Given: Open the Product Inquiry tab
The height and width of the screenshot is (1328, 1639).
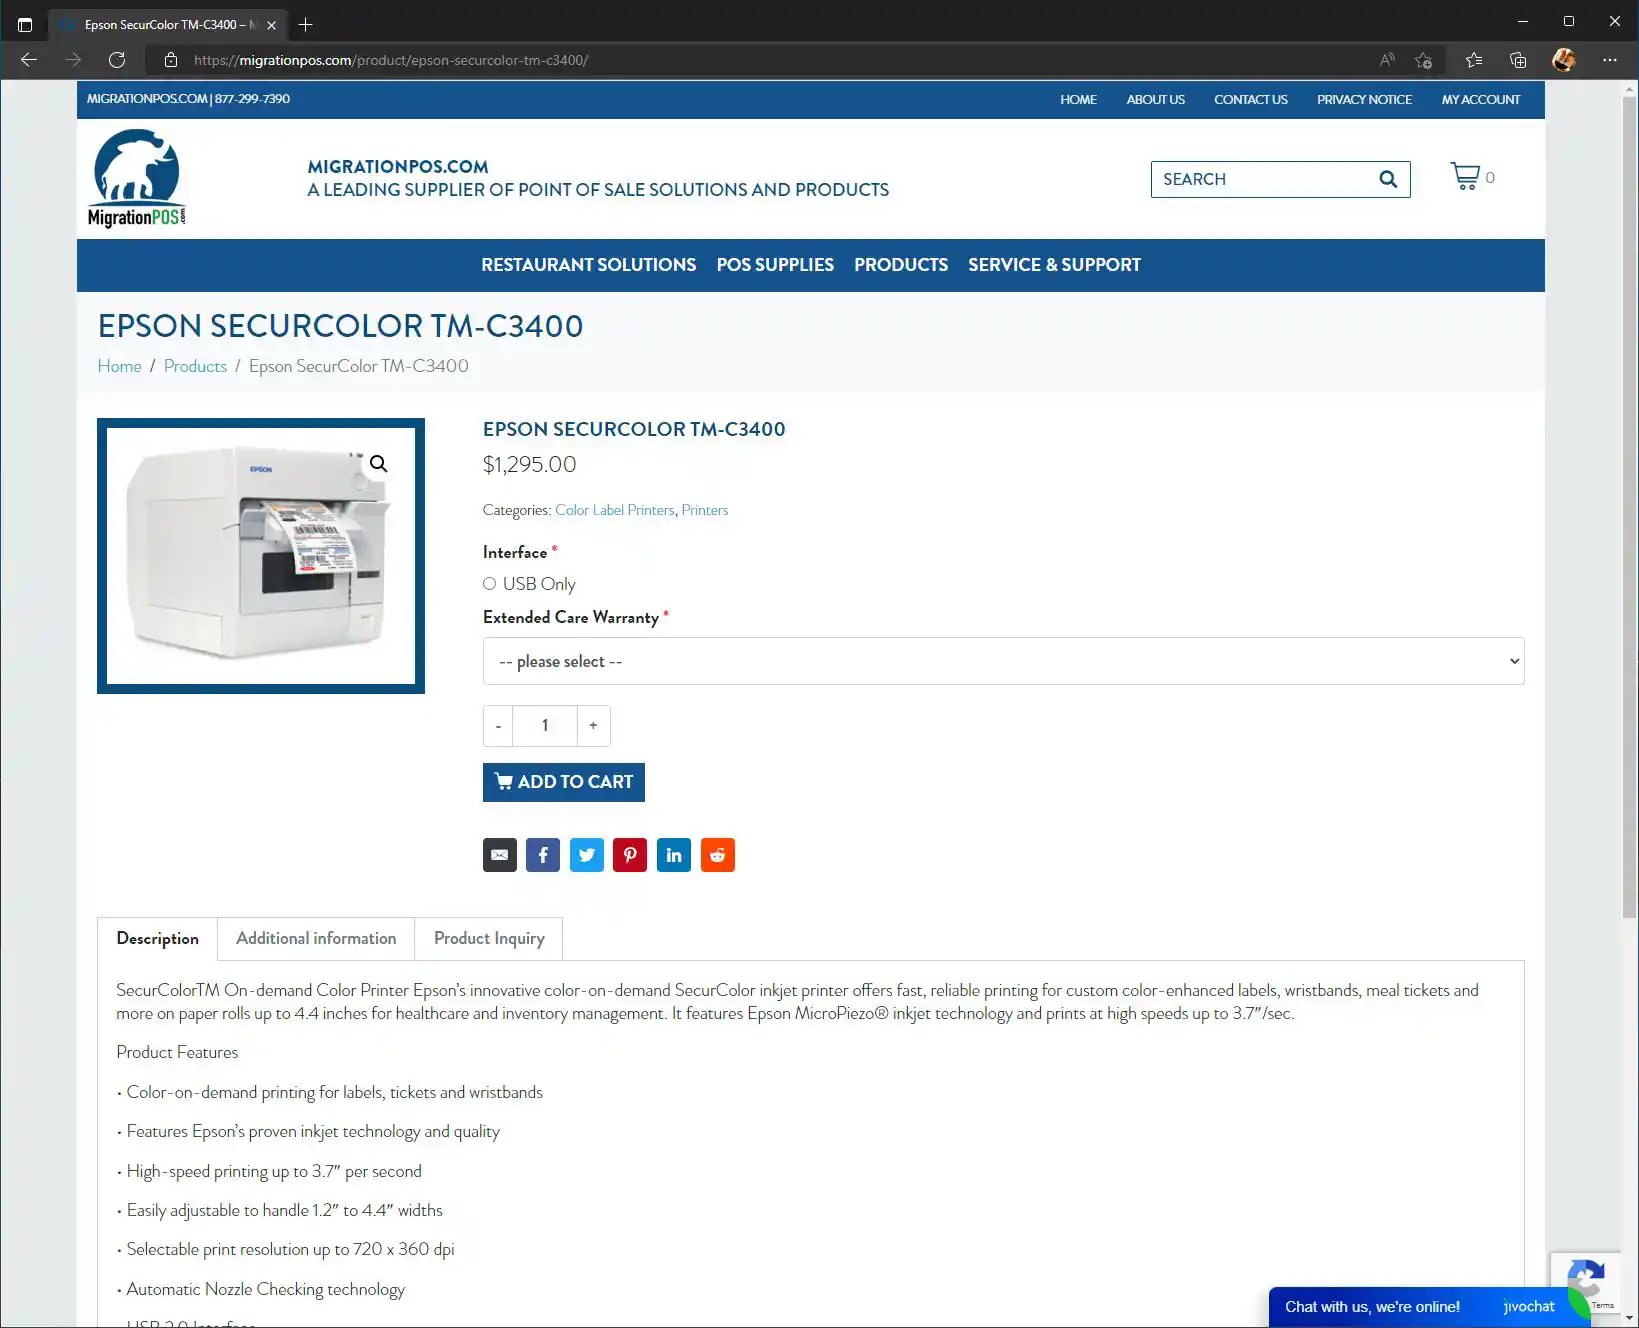Looking at the screenshot, I should click(x=489, y=938).
